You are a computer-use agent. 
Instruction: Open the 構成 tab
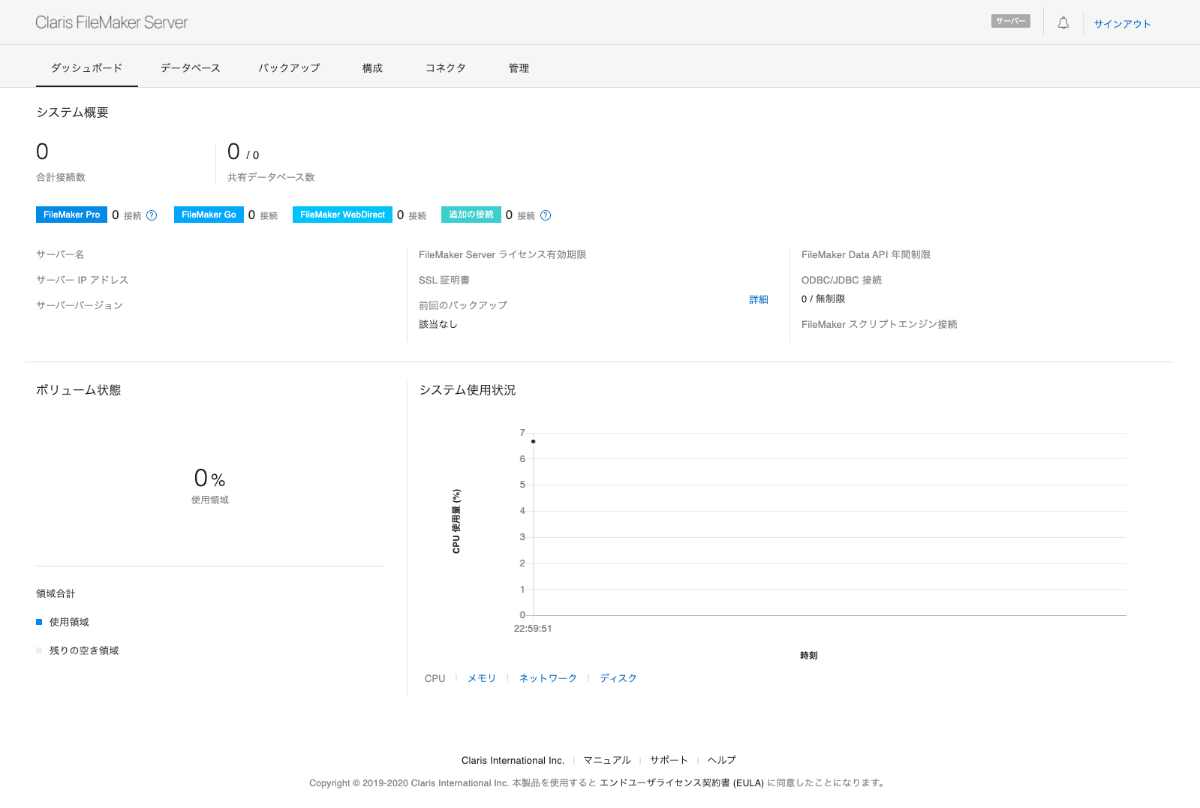[372, 68]
